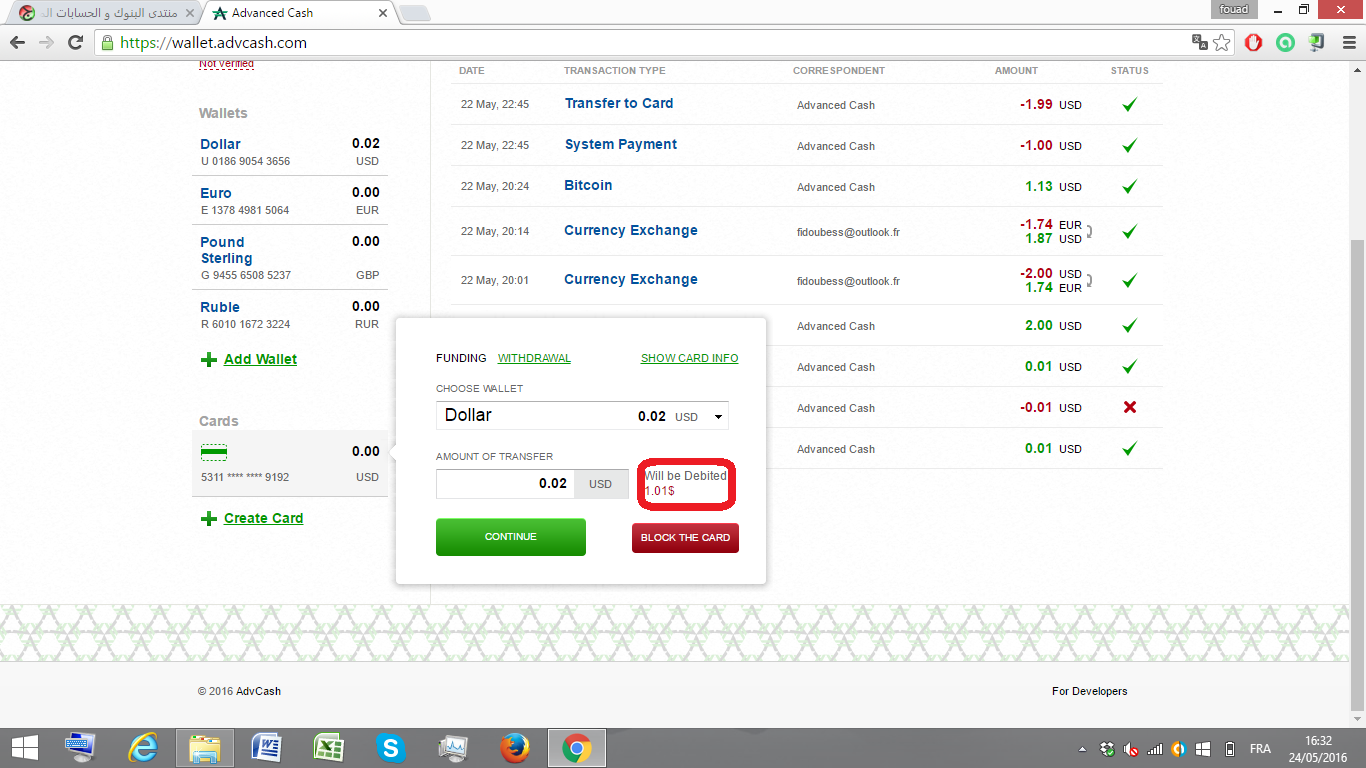Screen dimensions: 1366x768
Task: Click the muted volume icon in system tray
Action: point(1131,749)
